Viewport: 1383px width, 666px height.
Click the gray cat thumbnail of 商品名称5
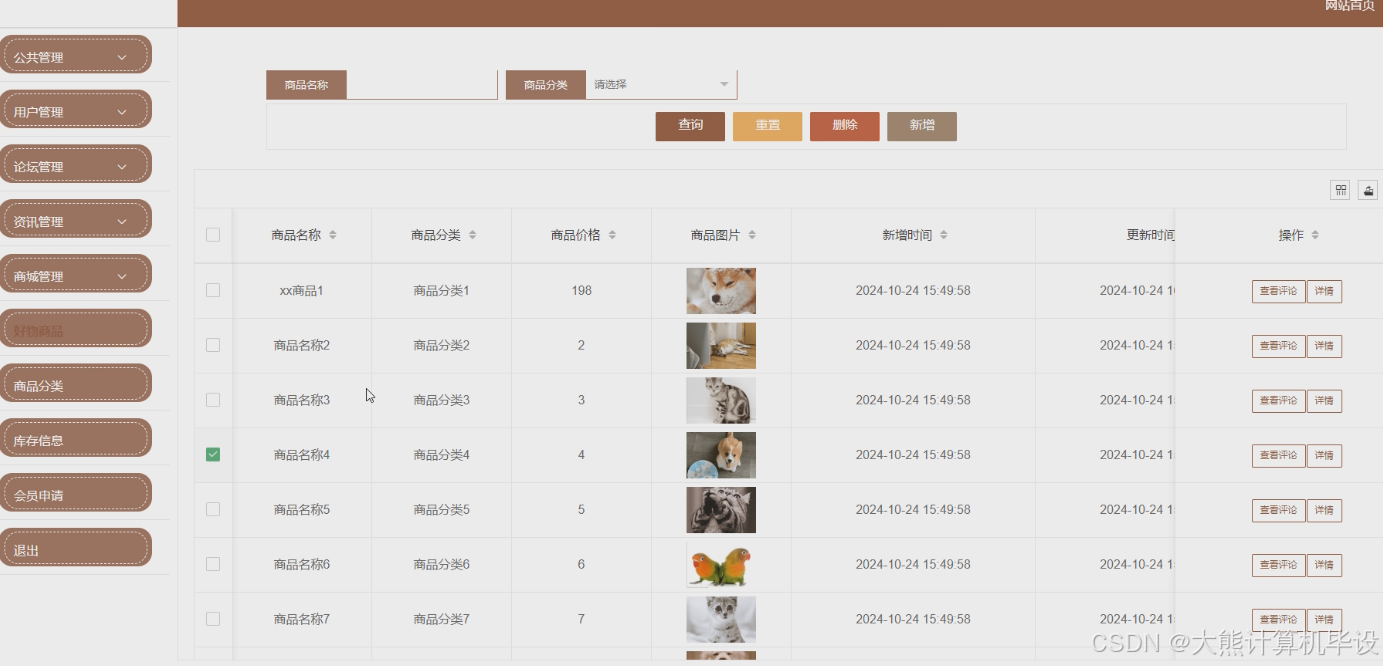[x=721, y=510]
